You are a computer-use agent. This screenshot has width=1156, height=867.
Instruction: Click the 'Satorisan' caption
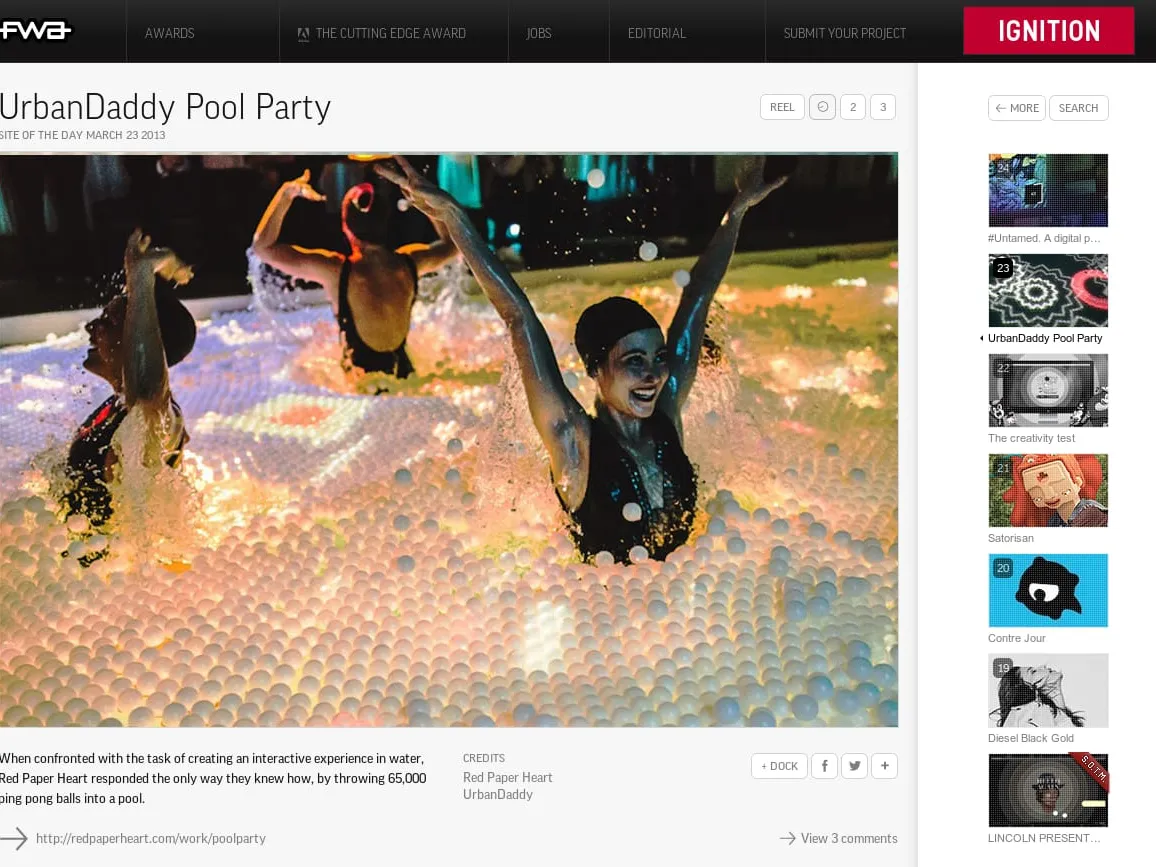1011,538
